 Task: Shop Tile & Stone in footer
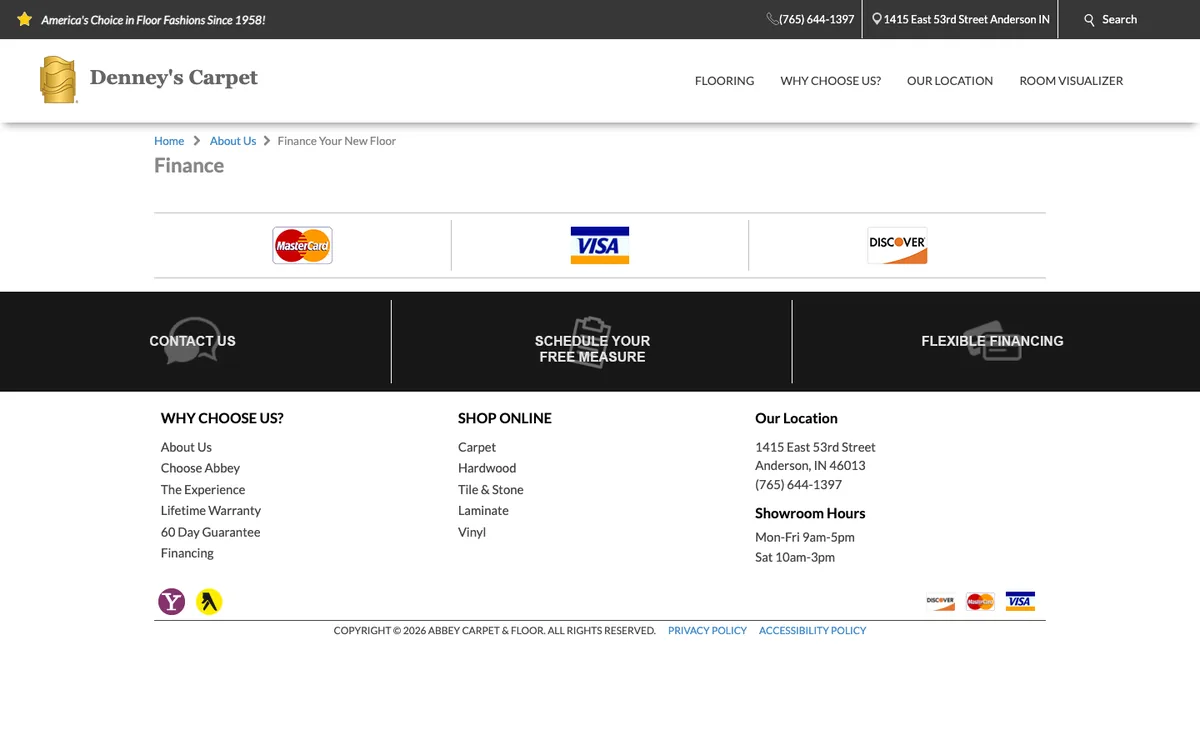pos(491,489)
